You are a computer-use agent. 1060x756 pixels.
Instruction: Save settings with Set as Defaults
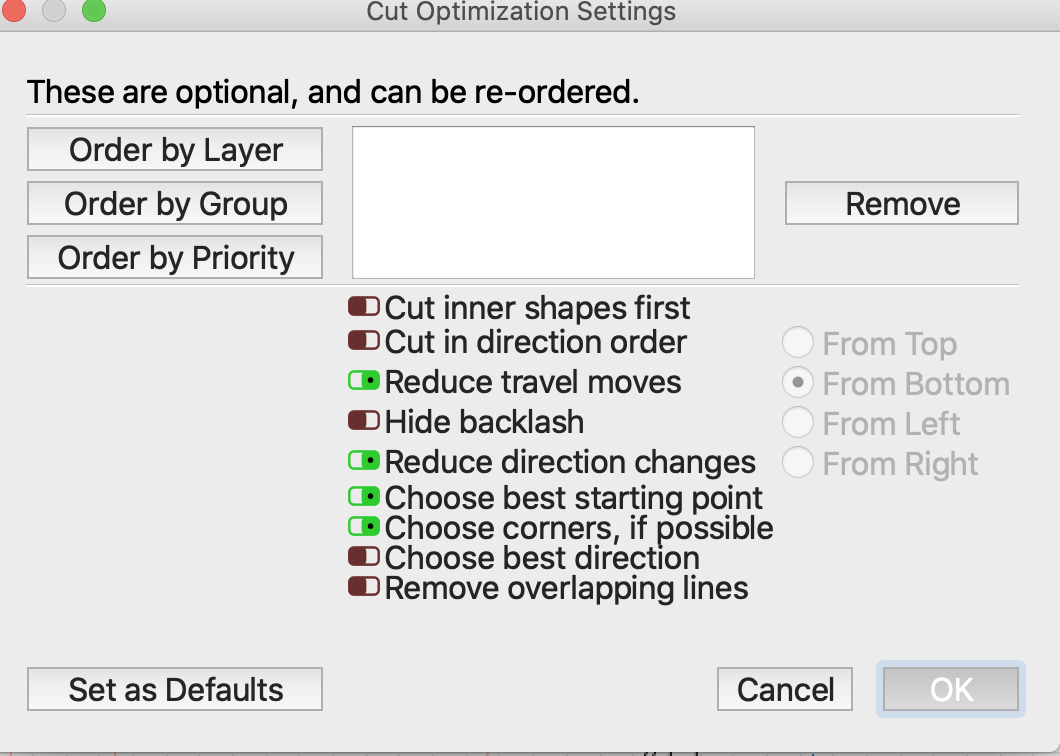[x=175, y=690]
